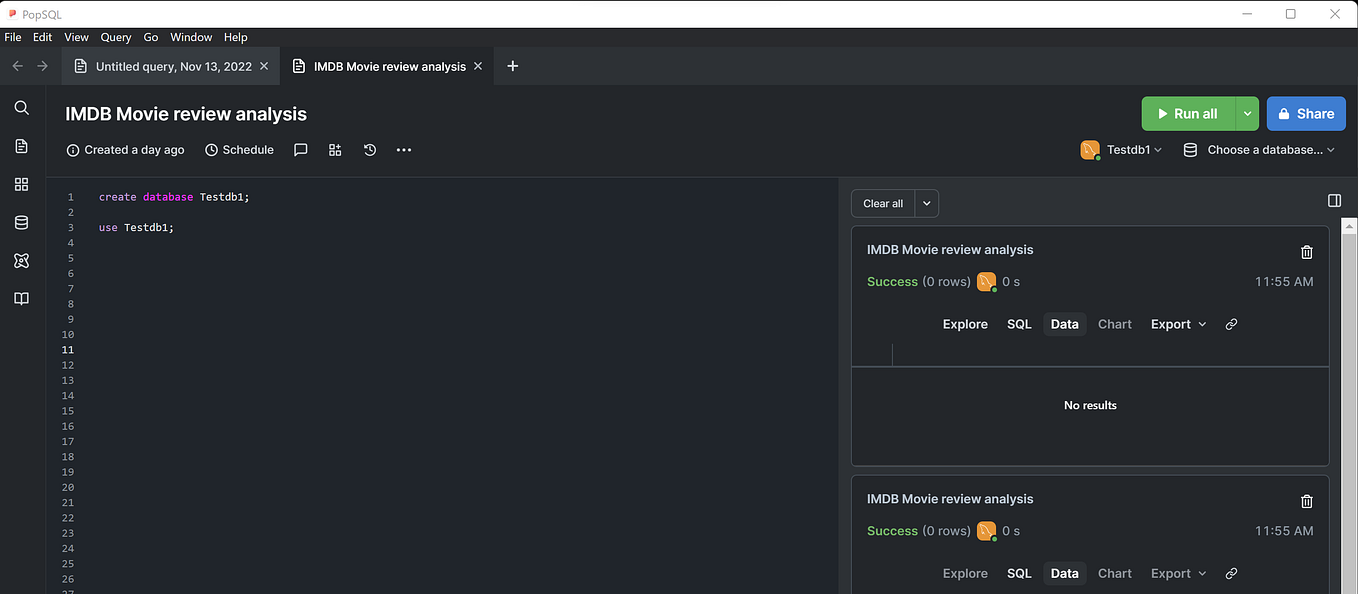
Task: Expand the Clear all dropdown arrow
Action: click(927, 203)
